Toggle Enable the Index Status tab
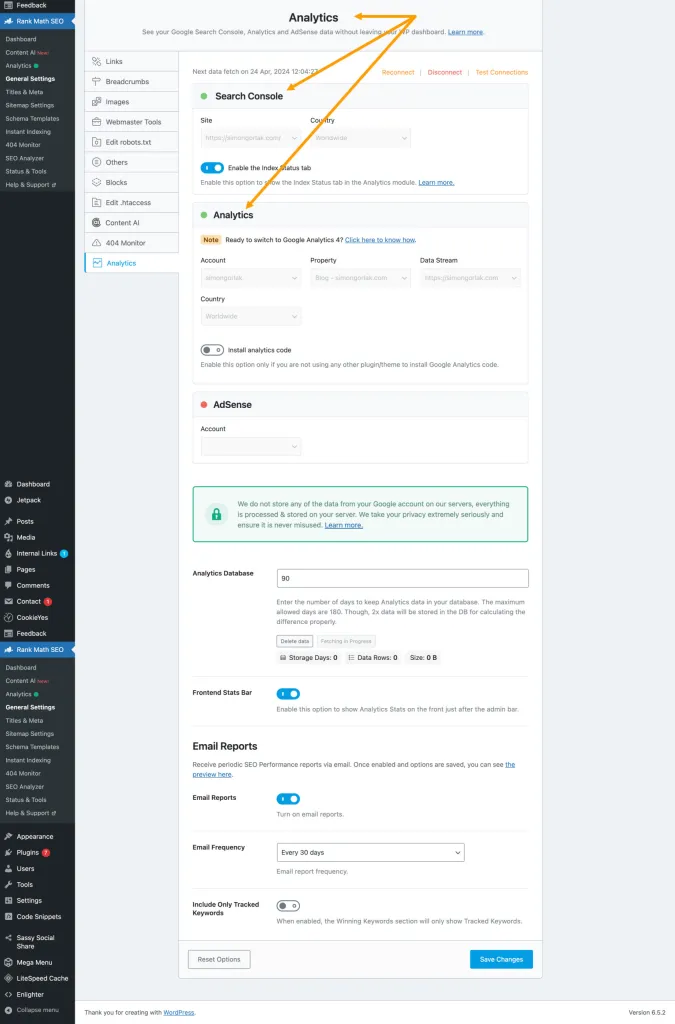This screenshot has width=675, height=1024. pyautogui.click(x=212, y=168)
